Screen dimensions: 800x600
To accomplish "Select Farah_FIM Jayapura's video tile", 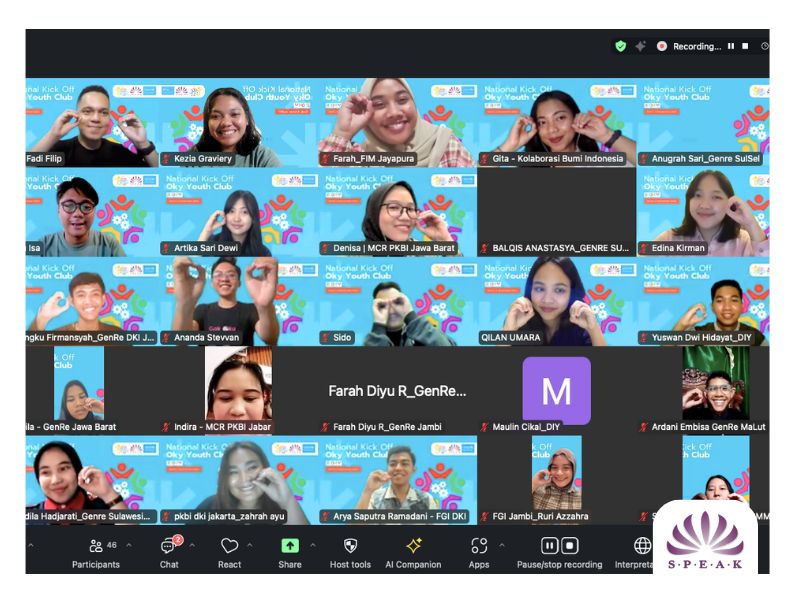I will click(397, 122).
